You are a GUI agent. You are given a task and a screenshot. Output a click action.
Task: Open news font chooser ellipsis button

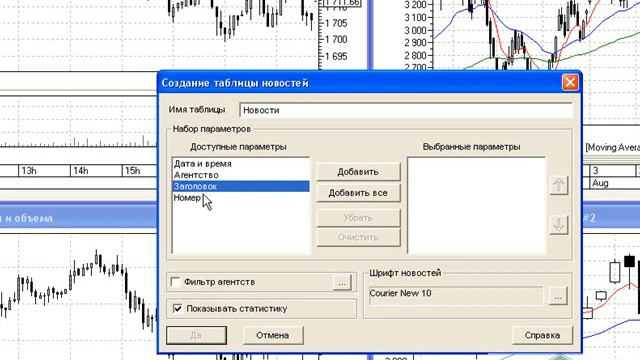[x=558, y=296]
